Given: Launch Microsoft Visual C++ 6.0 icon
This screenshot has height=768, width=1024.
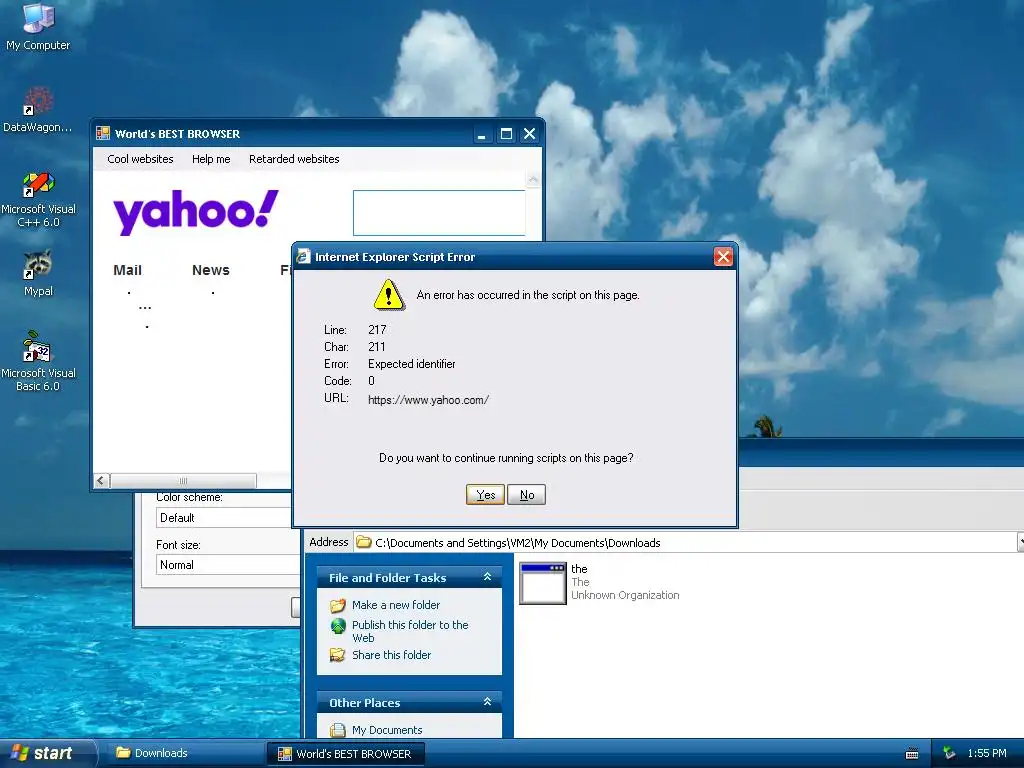Looking at the screenshot, I should [38, 199].
